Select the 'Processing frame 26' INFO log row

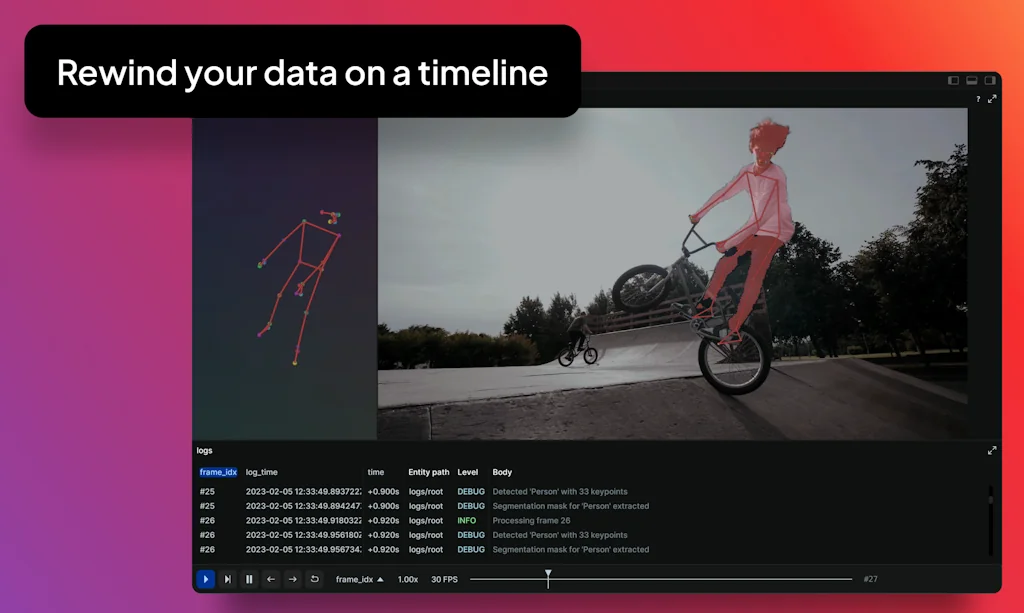coord(530,521)
